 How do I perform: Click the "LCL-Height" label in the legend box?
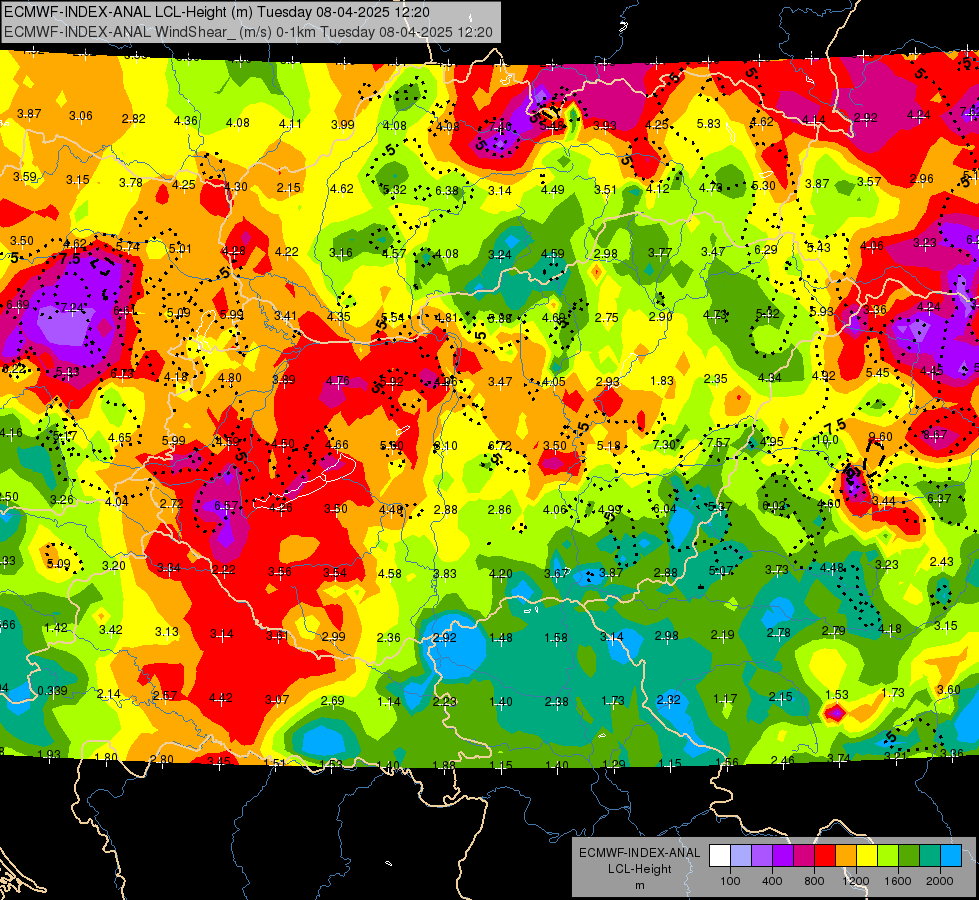[x=639, y=869]
